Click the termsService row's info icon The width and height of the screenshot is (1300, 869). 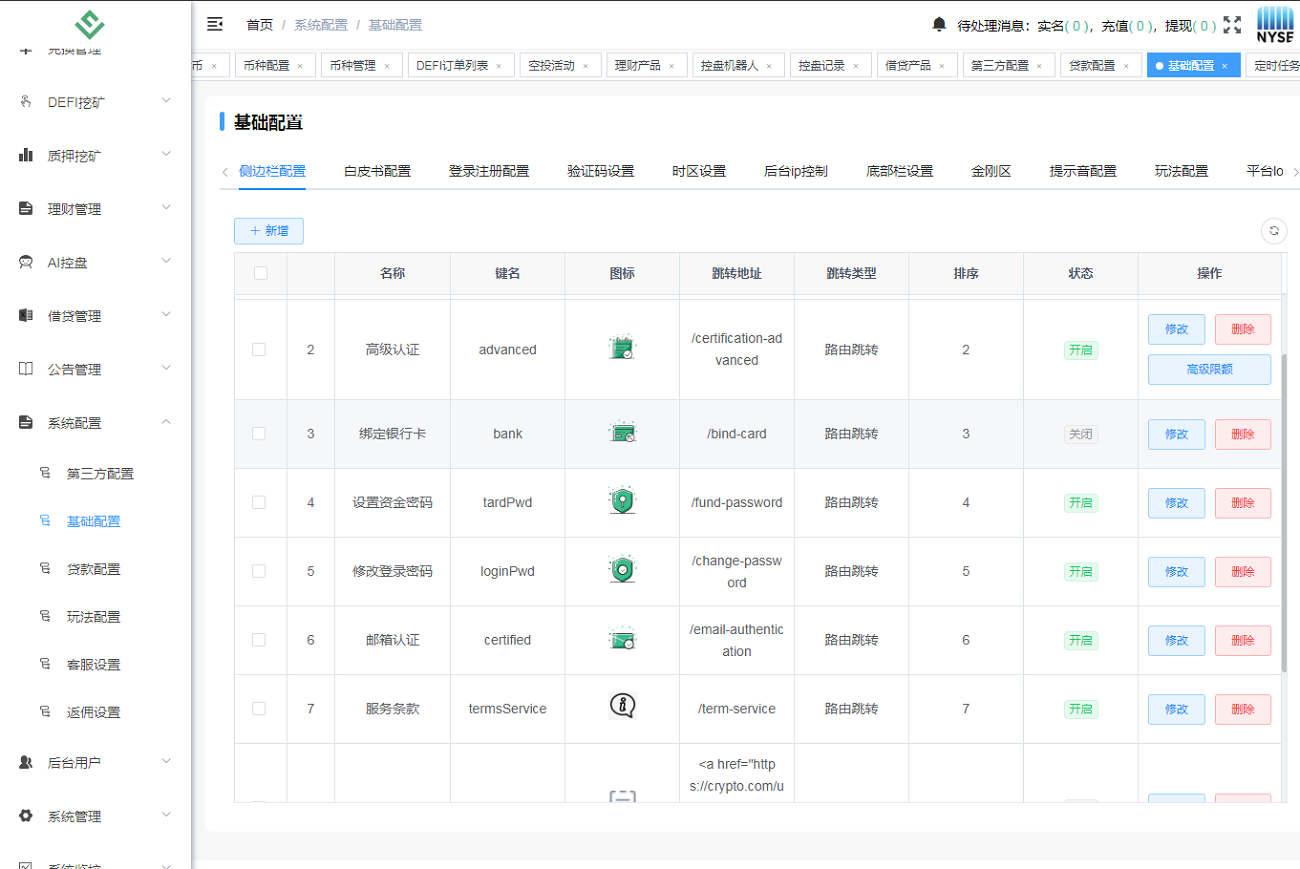[x=622, y=707]
